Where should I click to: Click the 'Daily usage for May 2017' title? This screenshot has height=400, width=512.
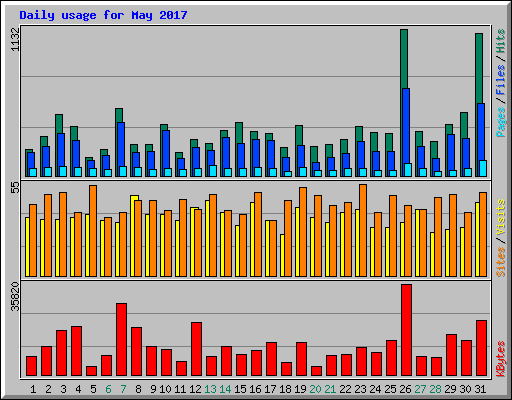(103, 15)
